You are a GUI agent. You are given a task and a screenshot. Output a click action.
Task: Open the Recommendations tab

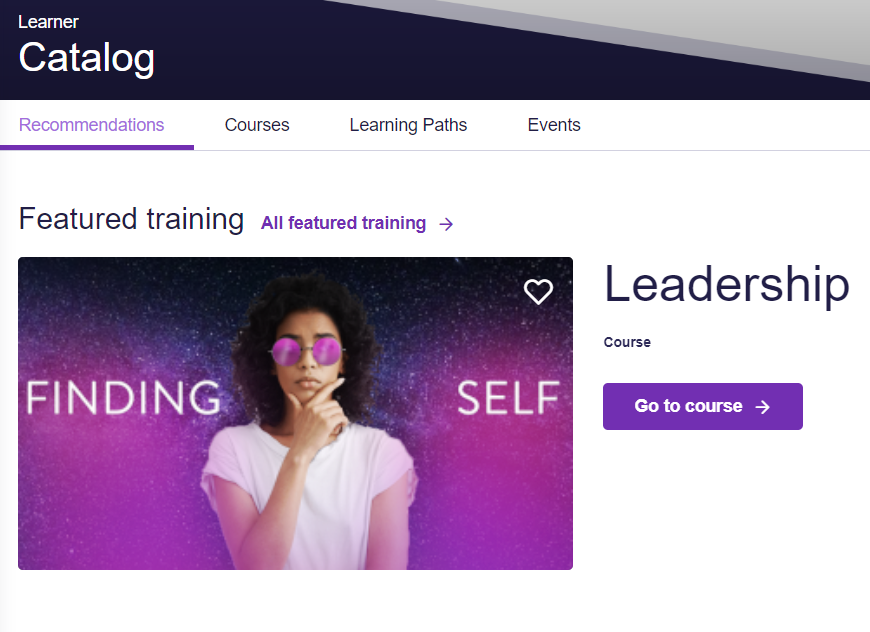click(92, 125)
